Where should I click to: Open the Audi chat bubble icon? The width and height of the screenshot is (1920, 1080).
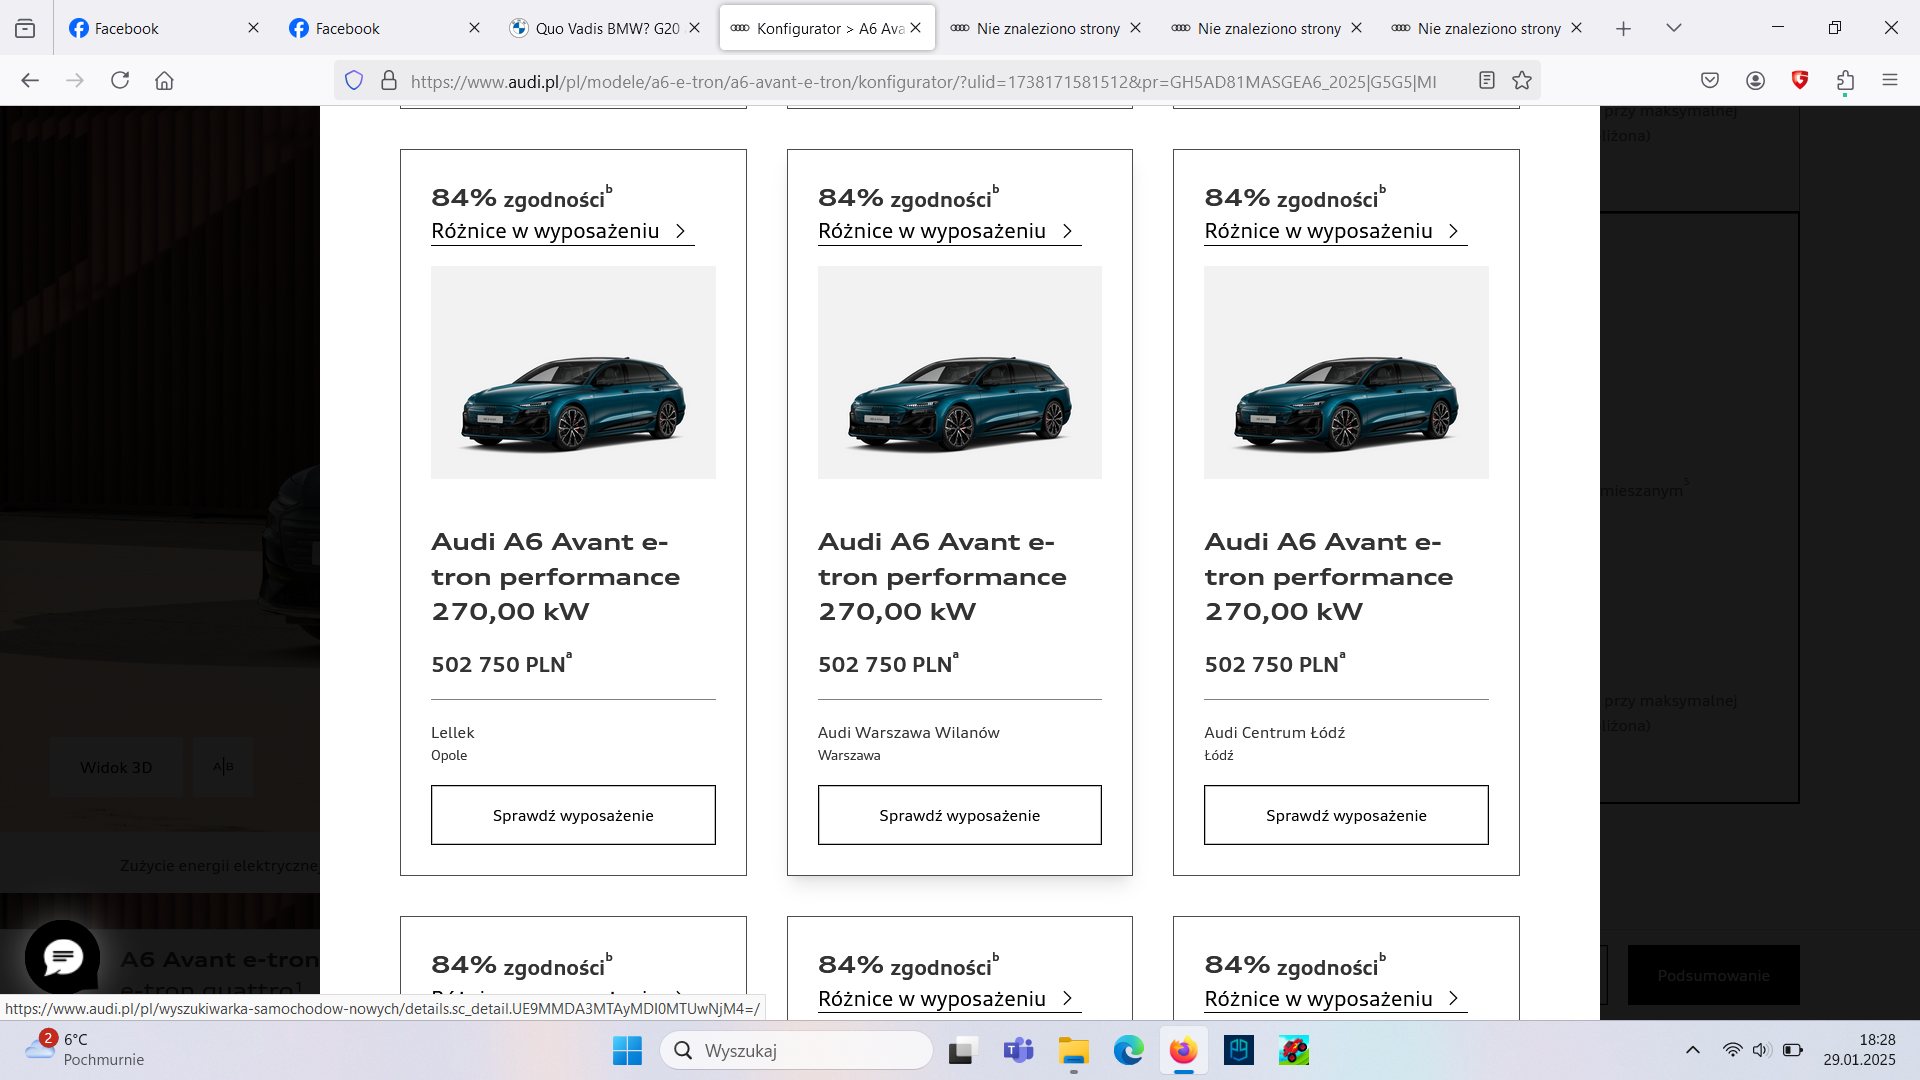[62, 958]
